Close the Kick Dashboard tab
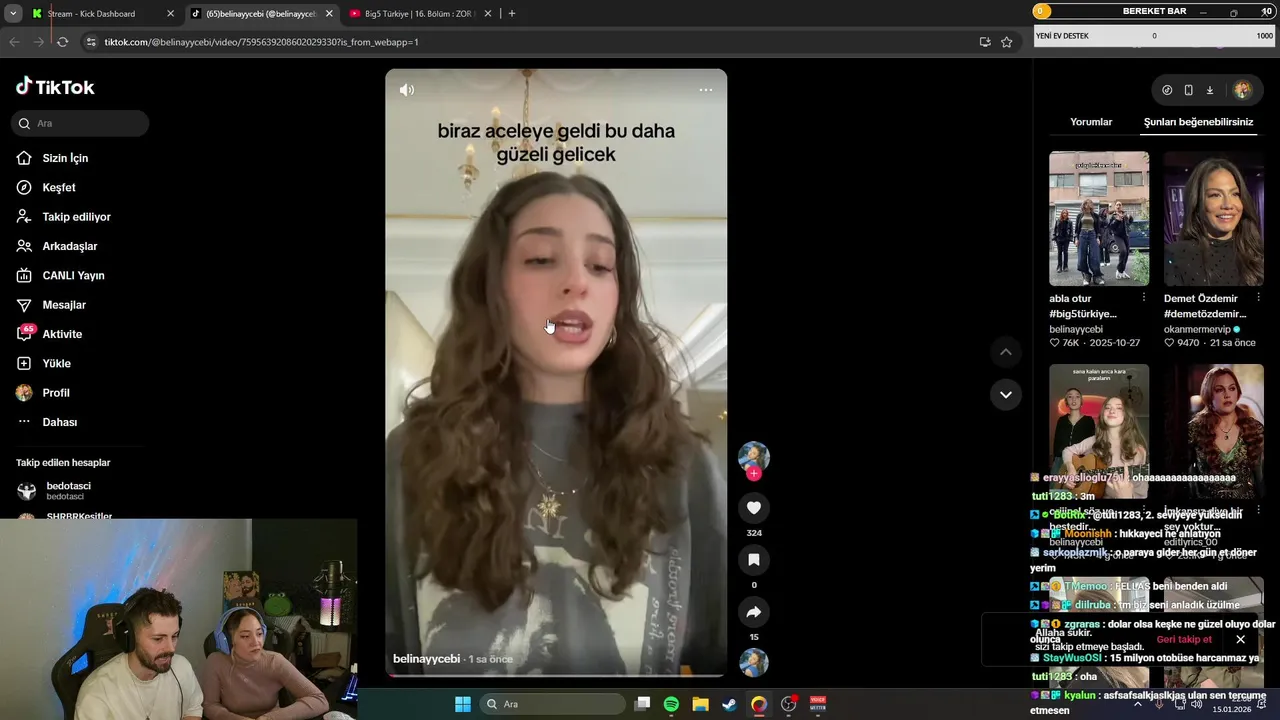 170,14
